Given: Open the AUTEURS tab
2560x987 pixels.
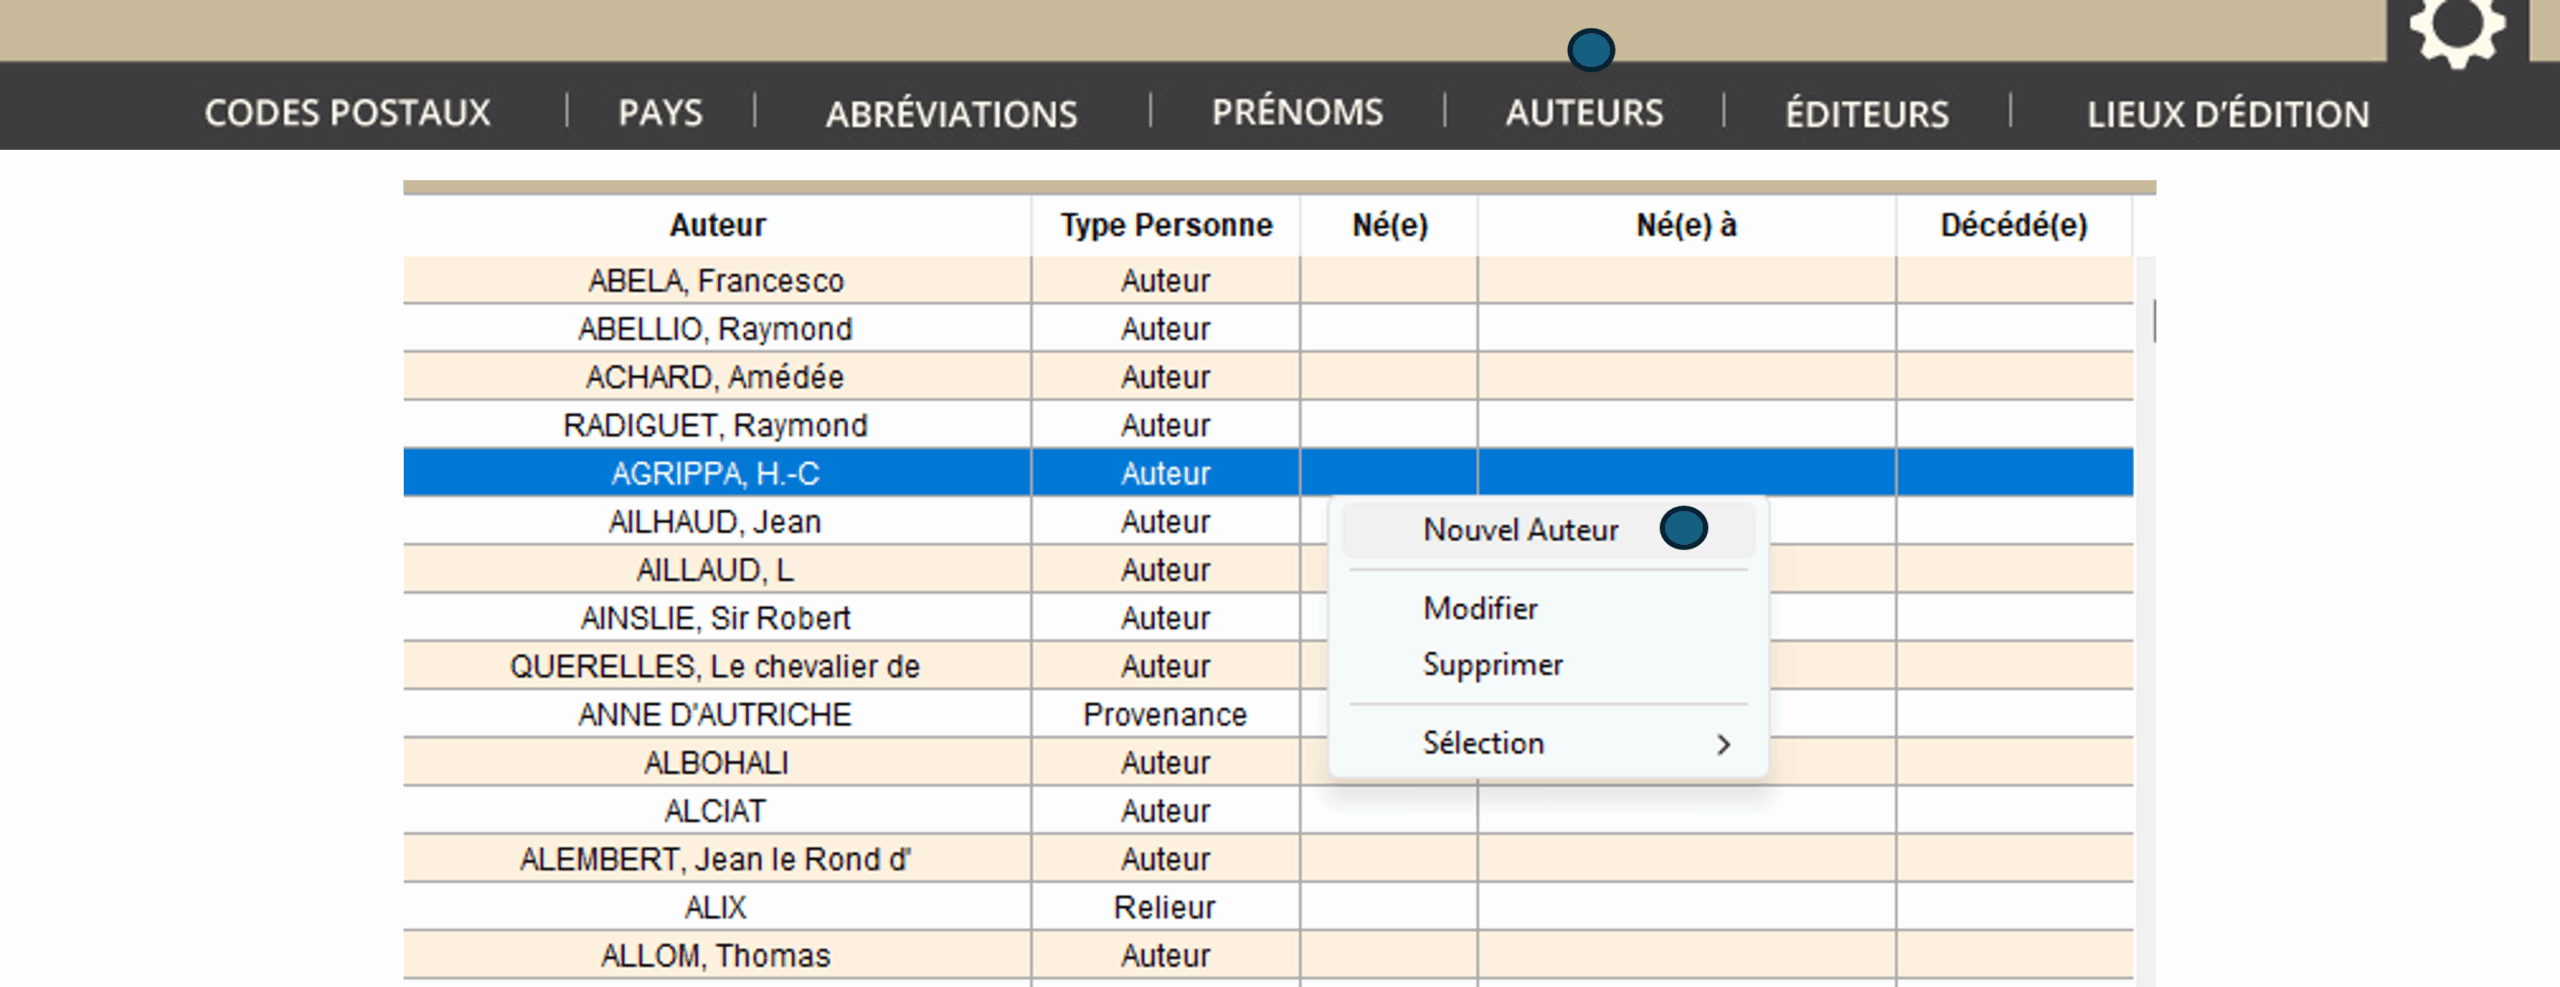Looking at the screenshot, I should pos(1584,113).
